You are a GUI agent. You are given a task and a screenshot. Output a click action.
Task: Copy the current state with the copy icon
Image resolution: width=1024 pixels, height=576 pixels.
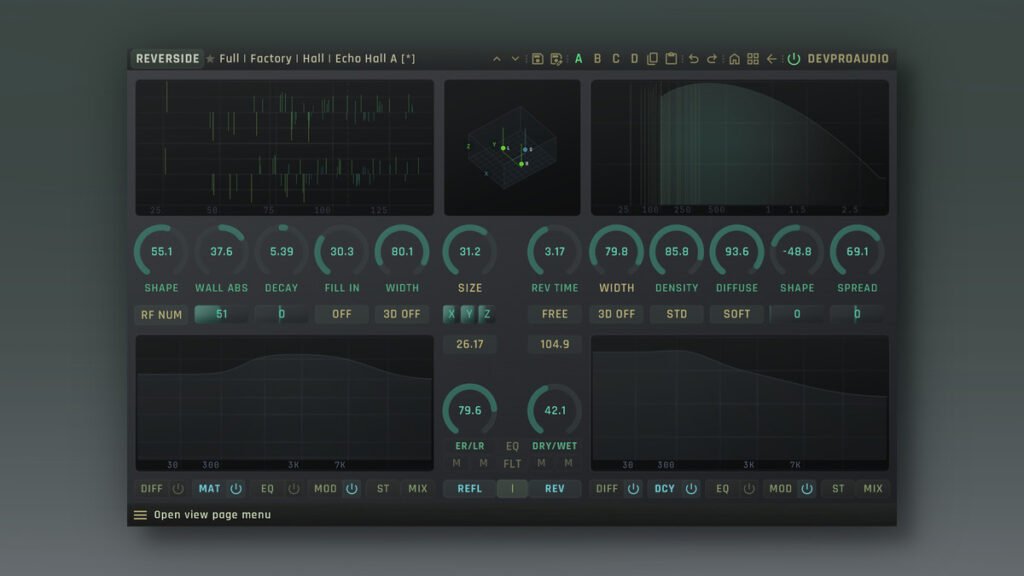click(652, 59)
